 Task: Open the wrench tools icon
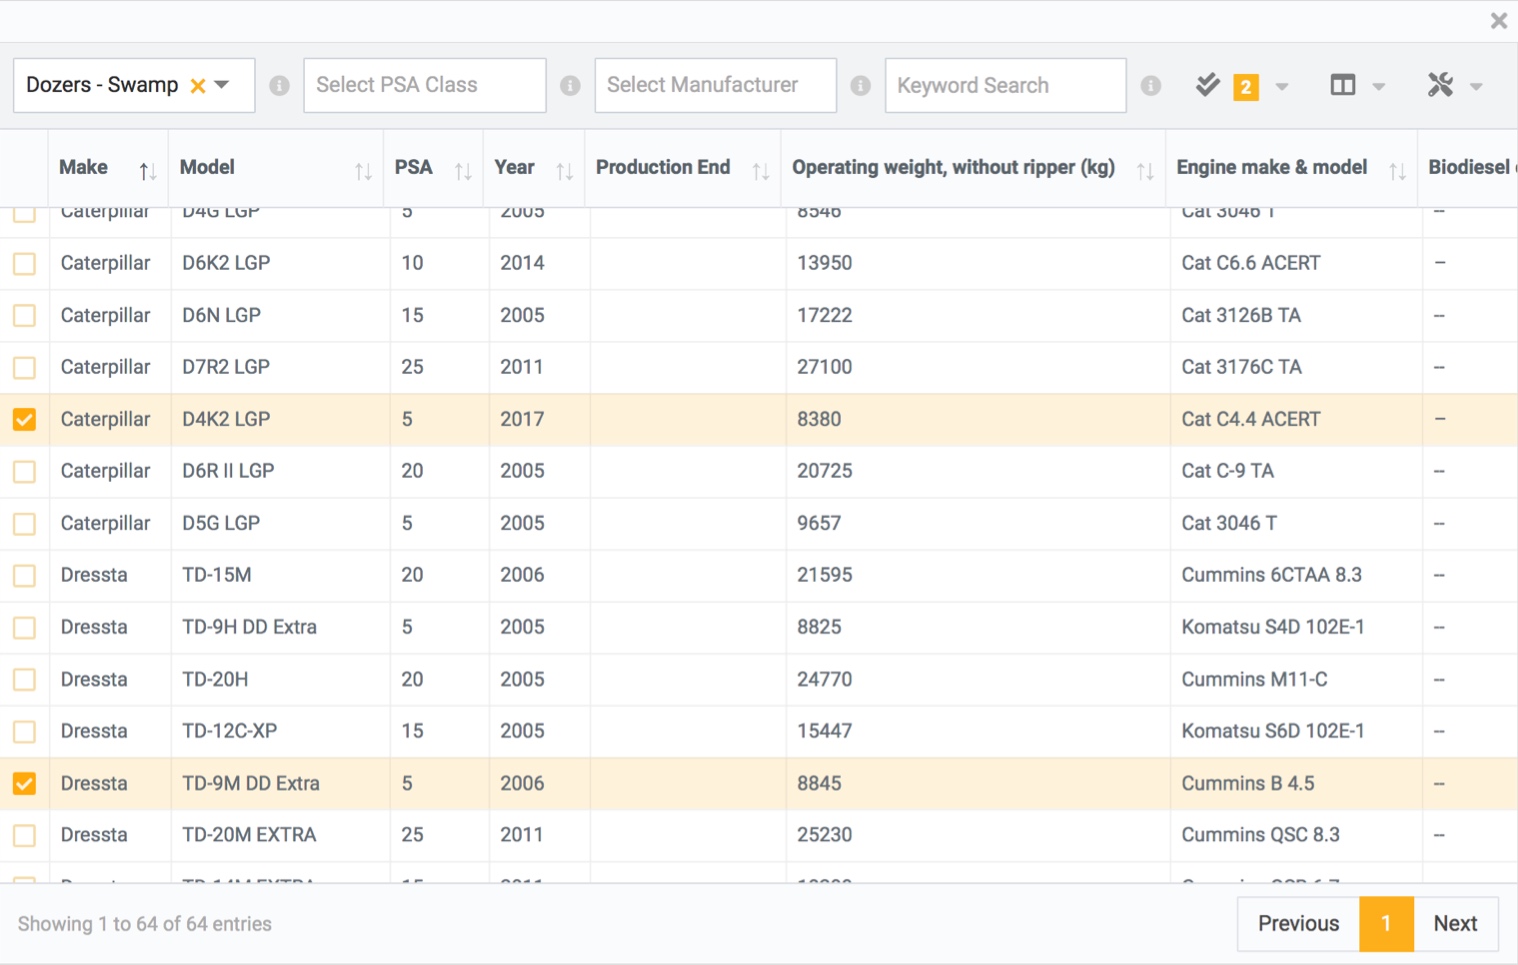1440,86
